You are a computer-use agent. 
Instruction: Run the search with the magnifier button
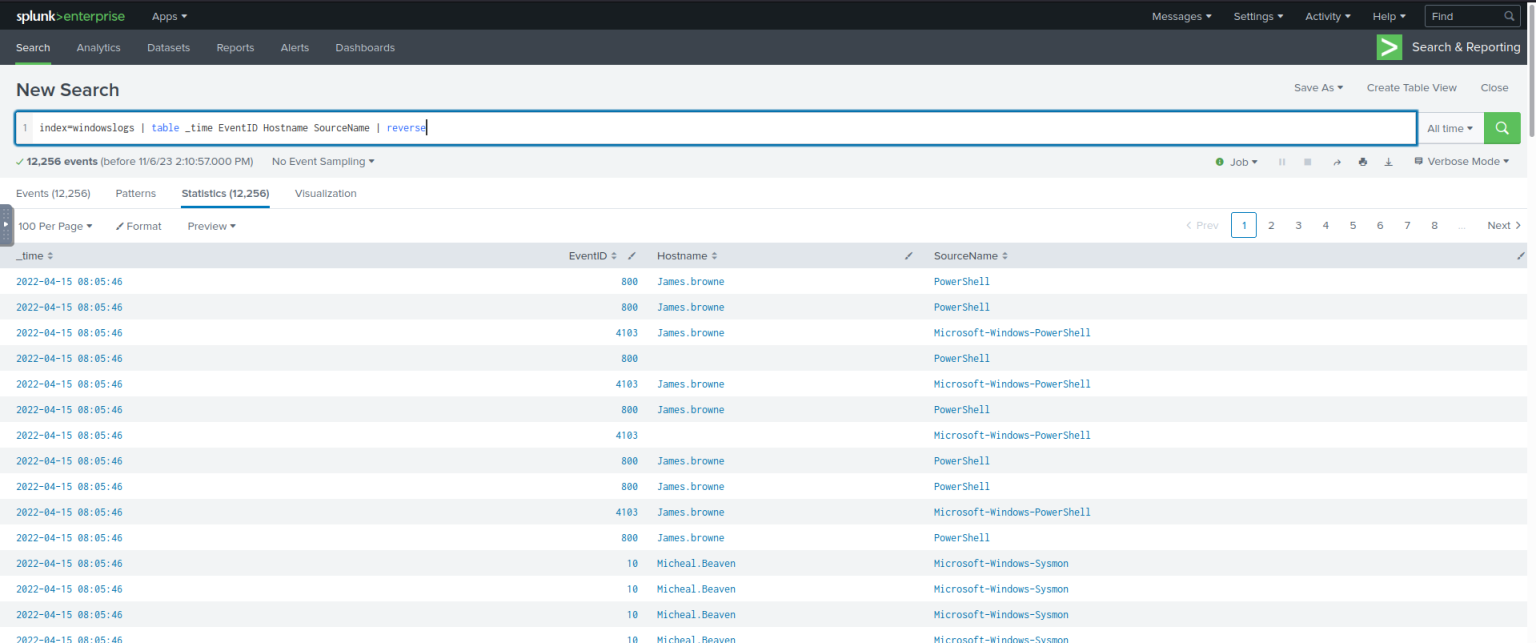[x=1501, y=128]
